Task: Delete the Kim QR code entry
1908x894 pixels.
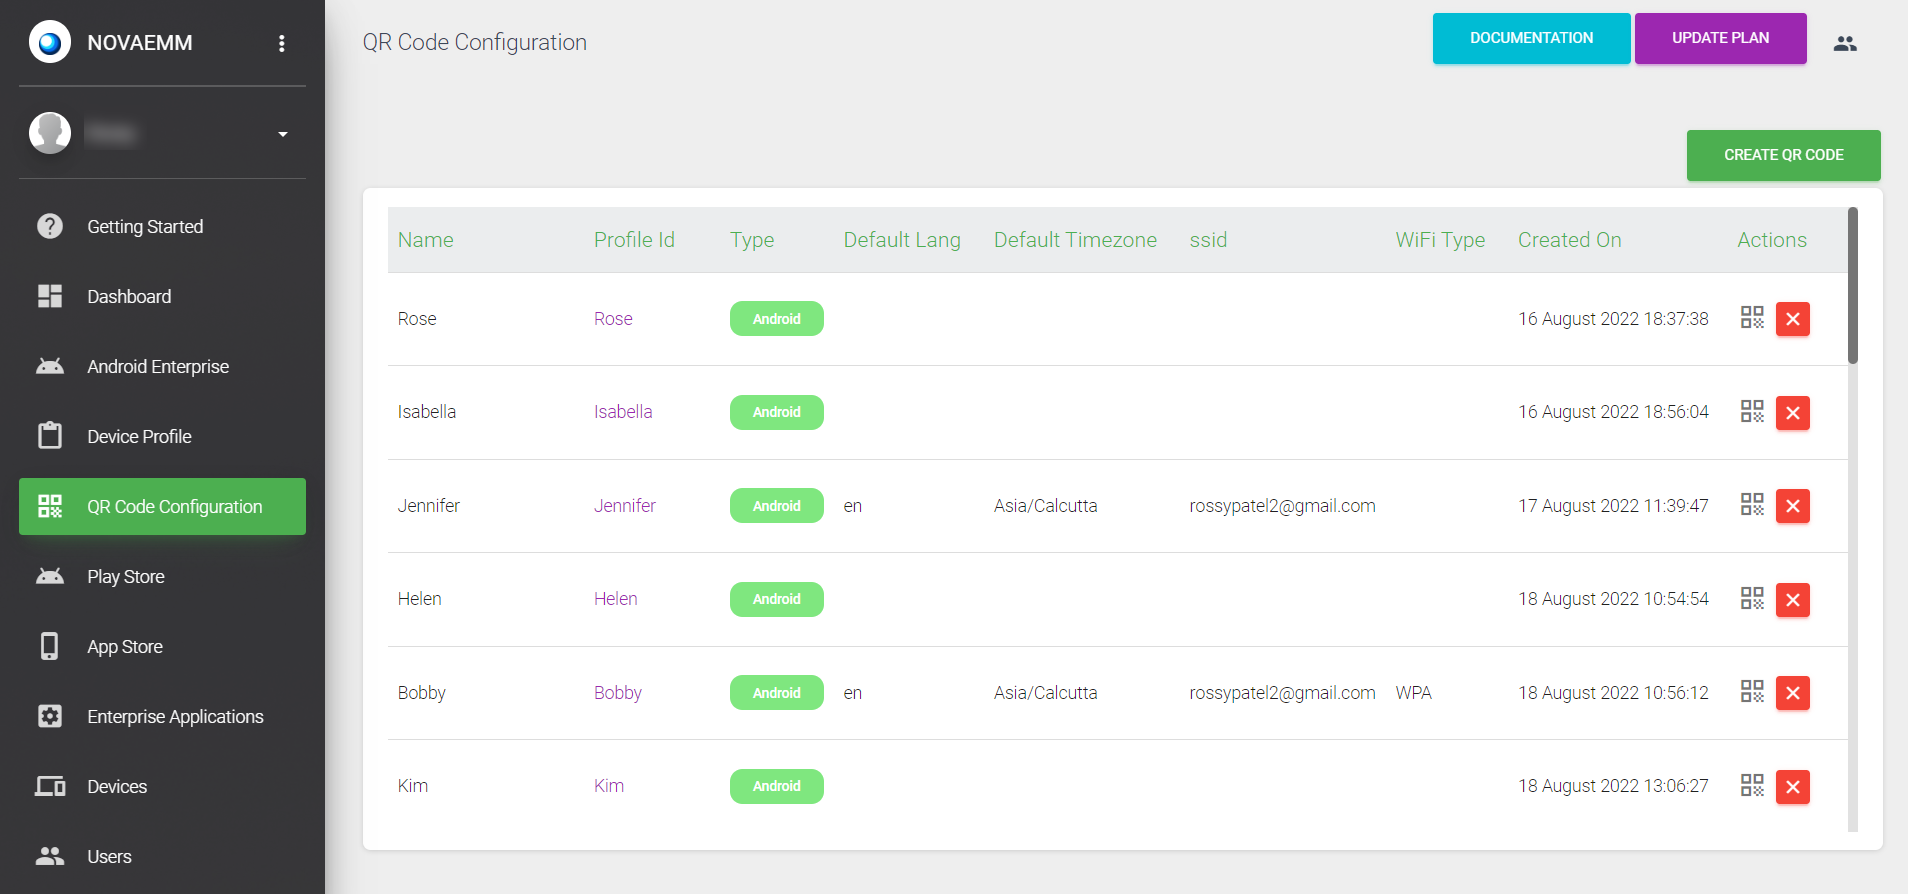Action: point(1792,787)
